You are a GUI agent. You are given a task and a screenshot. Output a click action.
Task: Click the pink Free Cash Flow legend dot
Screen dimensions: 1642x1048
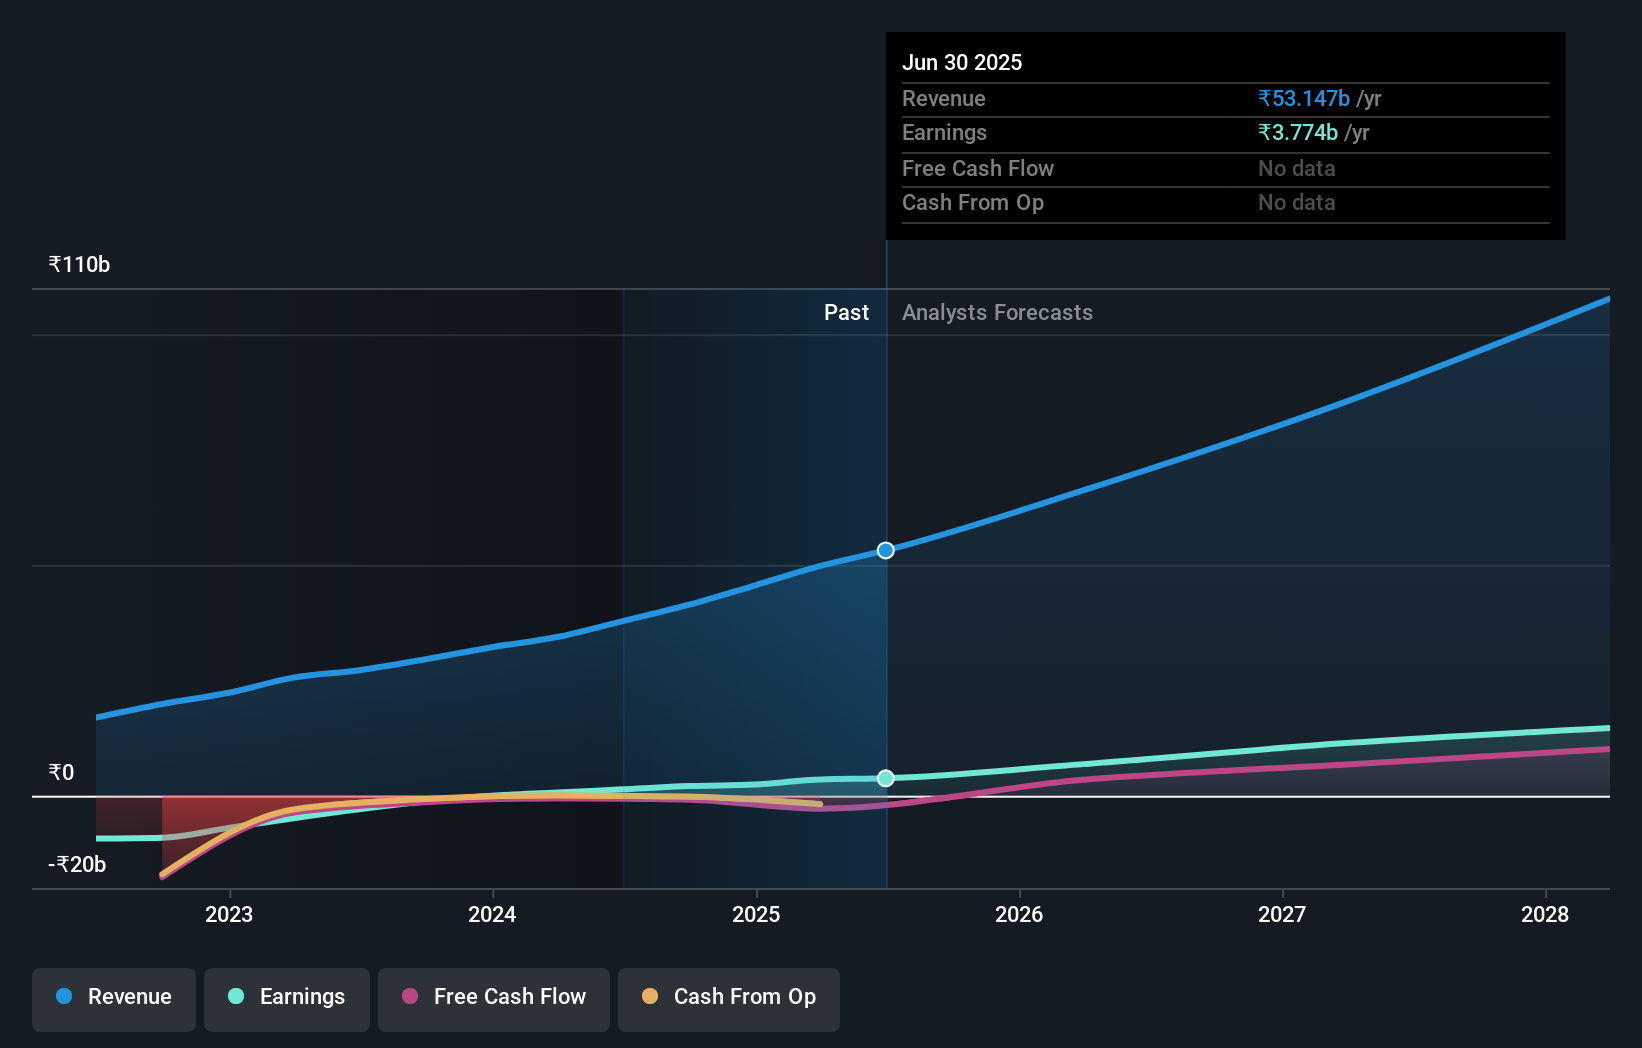pos(409,997)
